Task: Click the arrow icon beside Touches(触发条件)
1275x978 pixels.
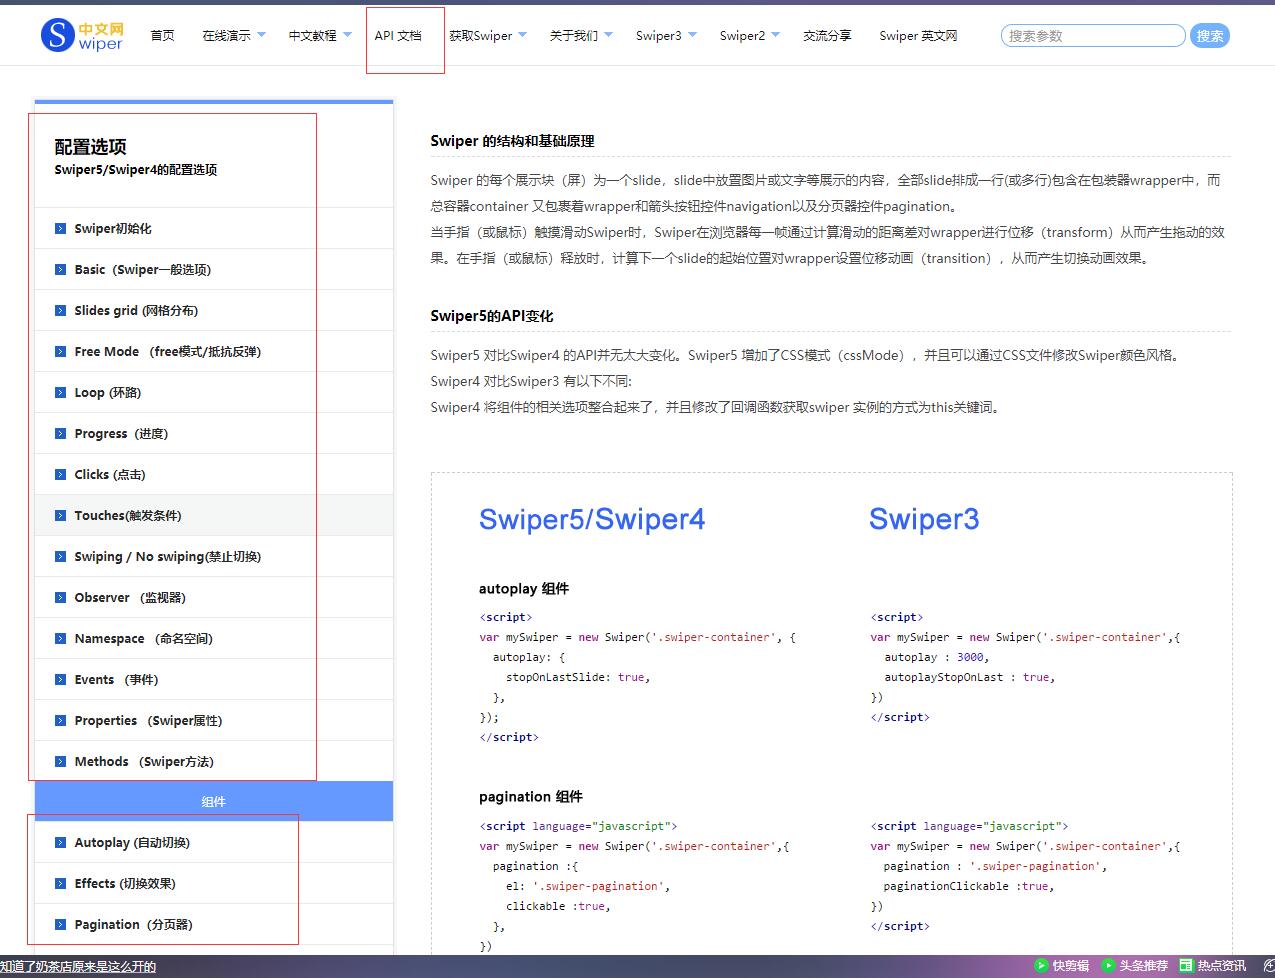Action: (x=61, y=516)
